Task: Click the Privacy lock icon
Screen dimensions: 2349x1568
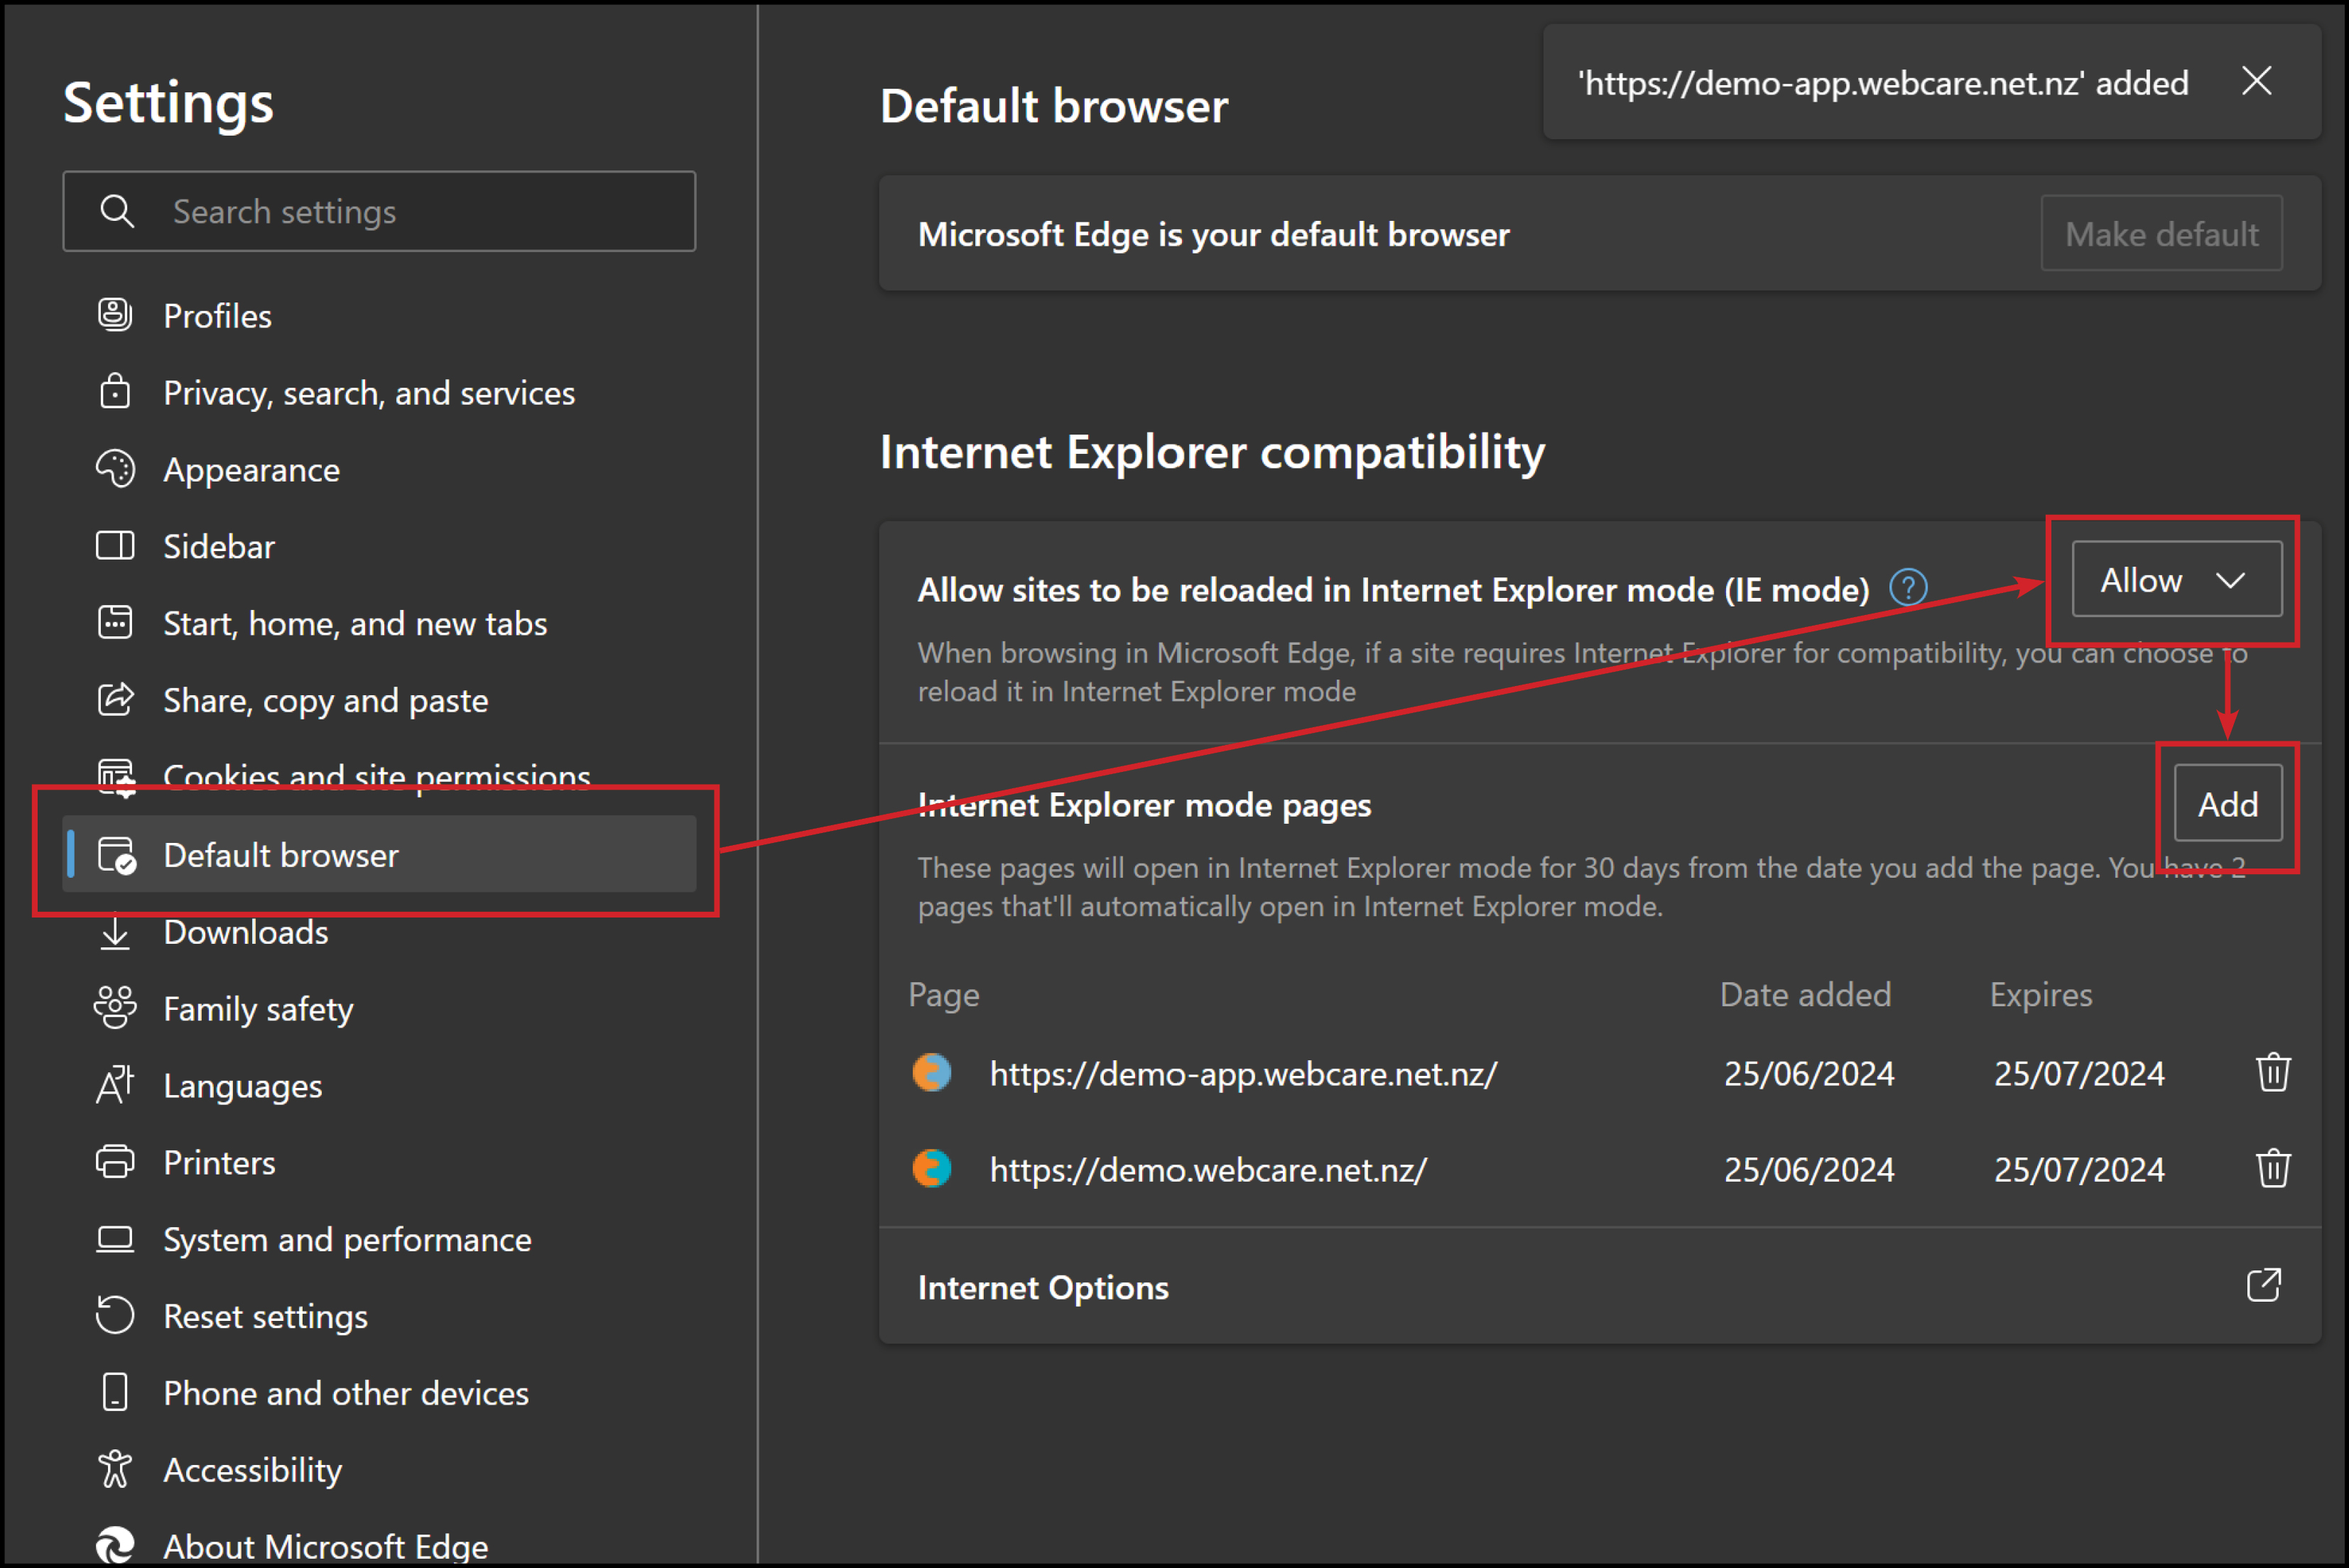Action: tap(115, 392)
